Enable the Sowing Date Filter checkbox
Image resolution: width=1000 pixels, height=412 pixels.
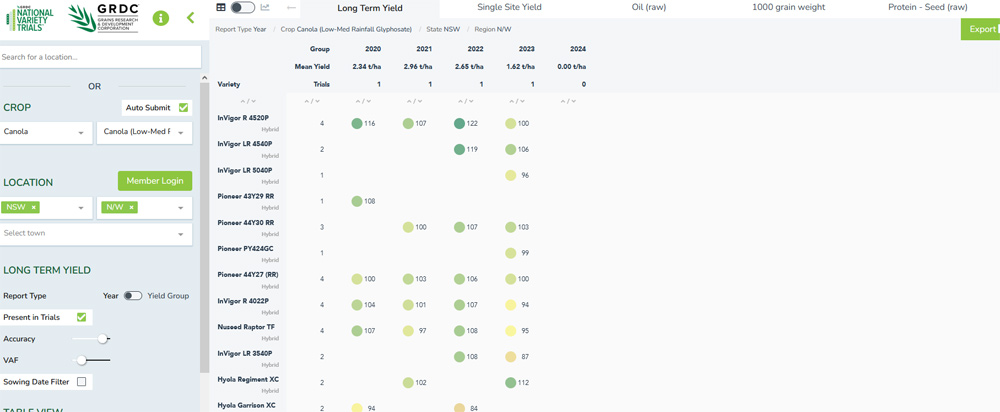point(82,381)
